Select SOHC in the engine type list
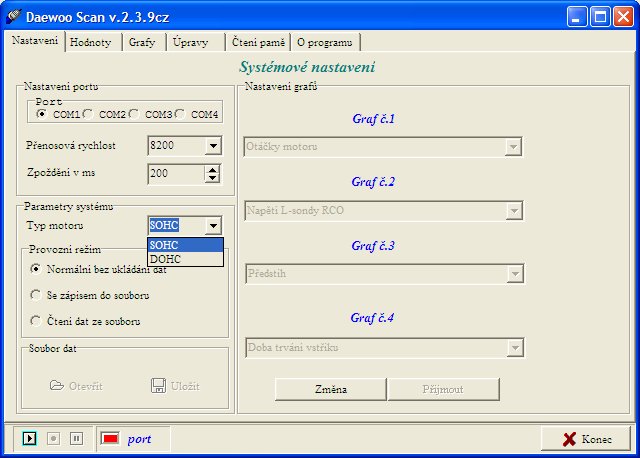The width and height of the screenshot is (640, 458). coord(185,245)
